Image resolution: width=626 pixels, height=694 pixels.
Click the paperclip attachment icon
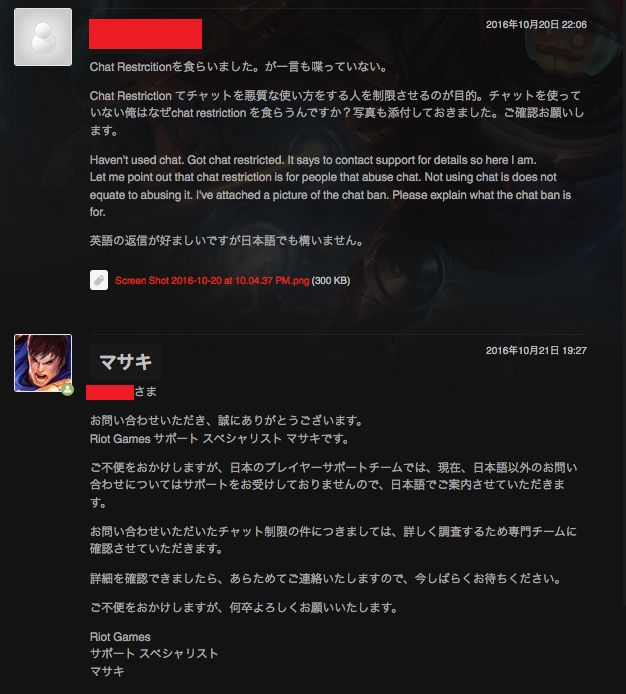99,280
